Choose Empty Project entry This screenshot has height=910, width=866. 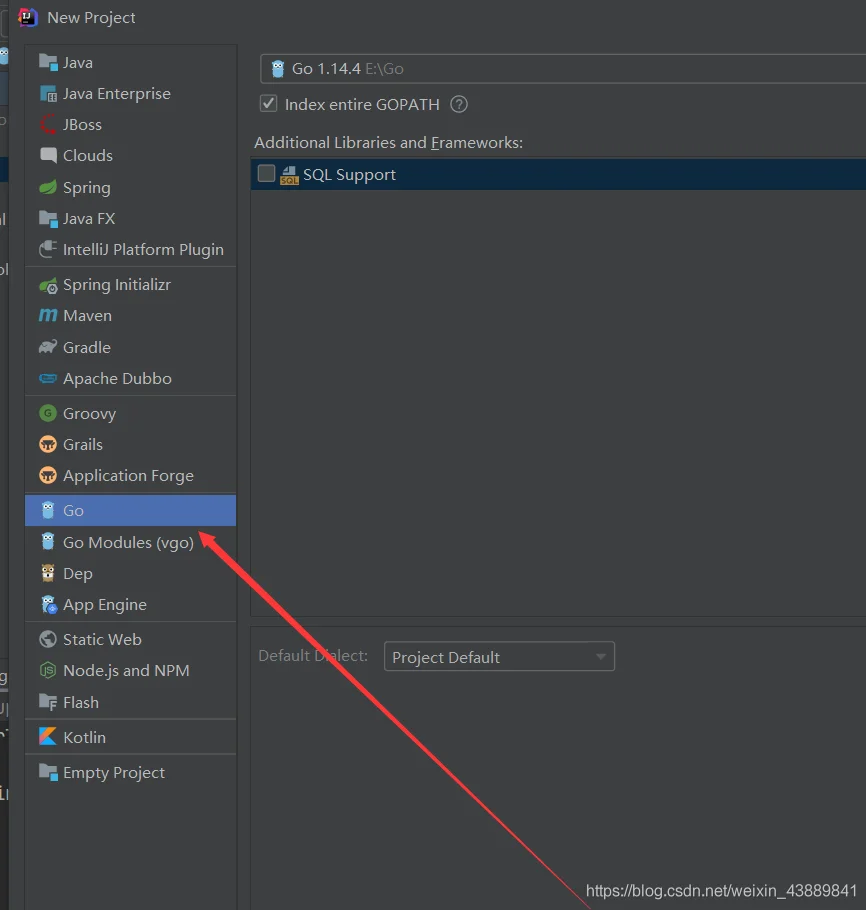coord(131,772)
